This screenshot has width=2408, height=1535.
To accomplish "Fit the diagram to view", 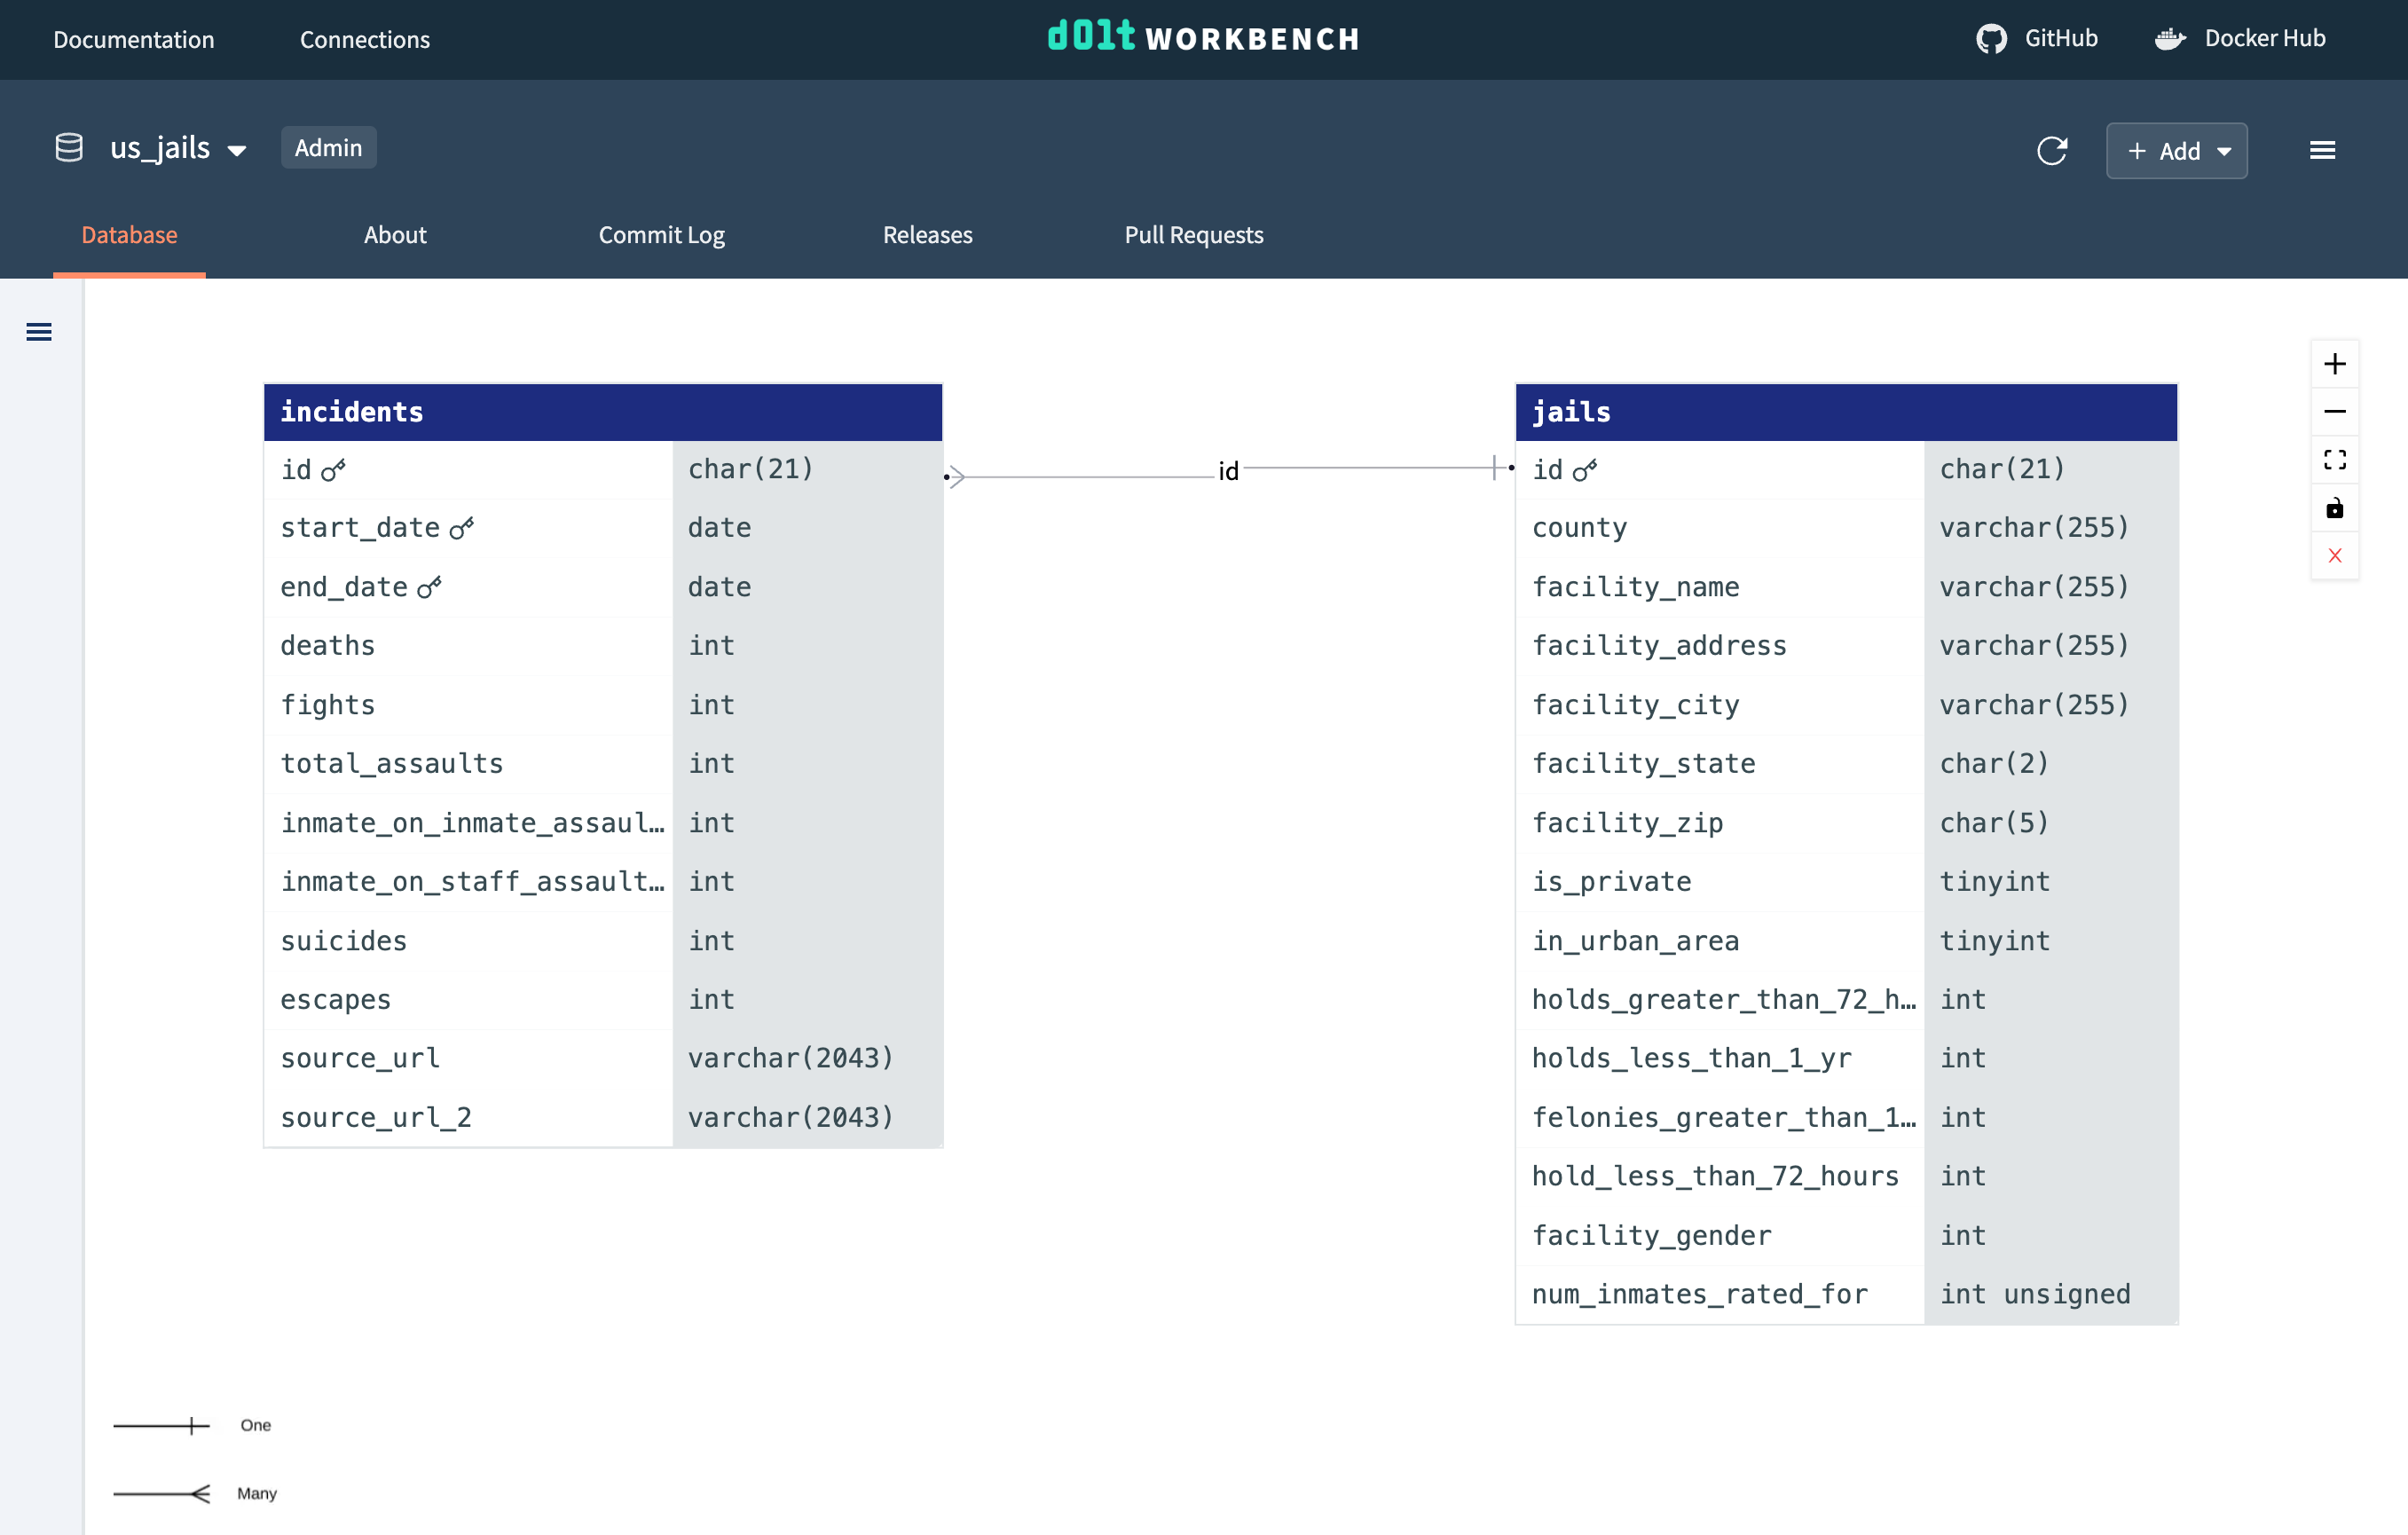I will 2334,460.
